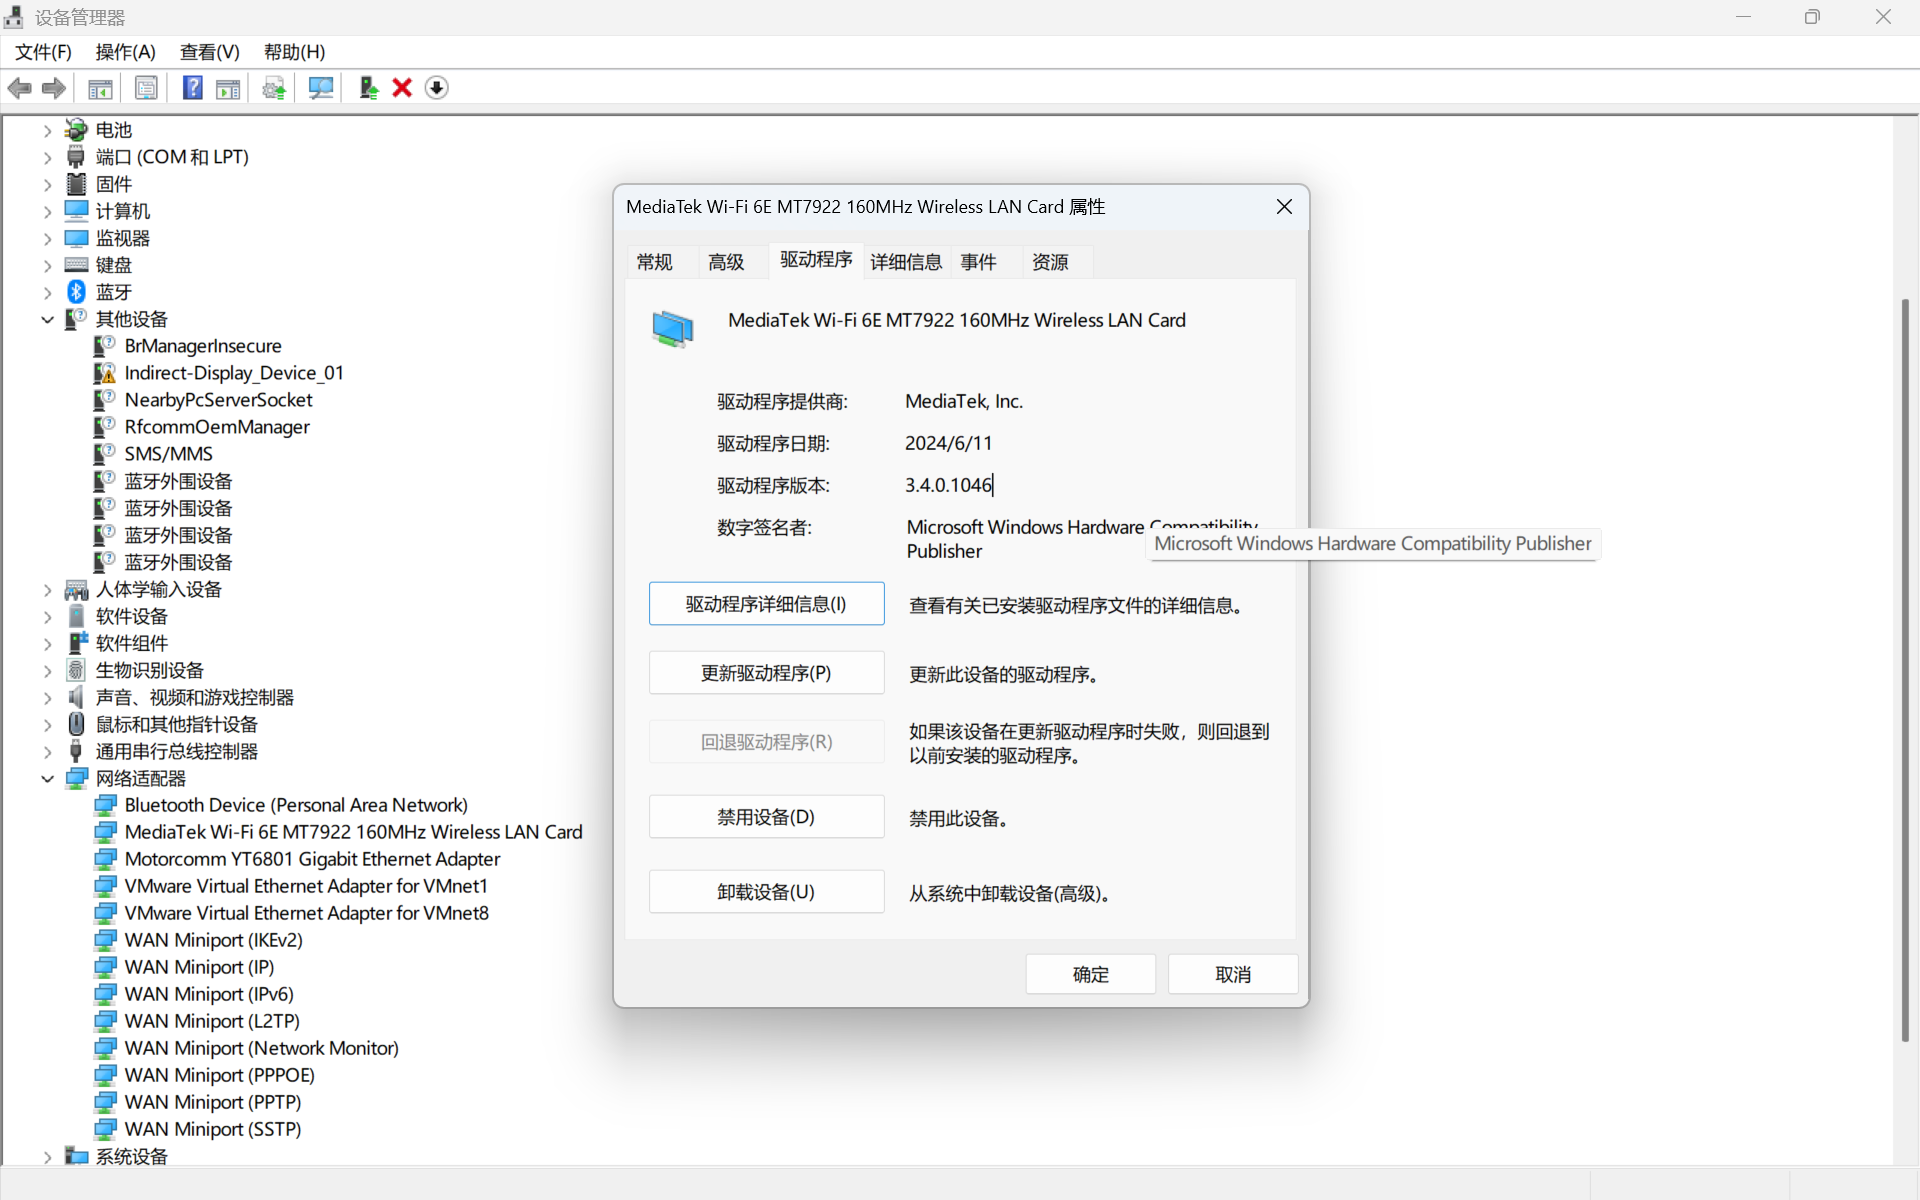This screenshot has height=1200, width=1920.
Task: Click the 更新驱动程序(P) button
Action: 767,673
